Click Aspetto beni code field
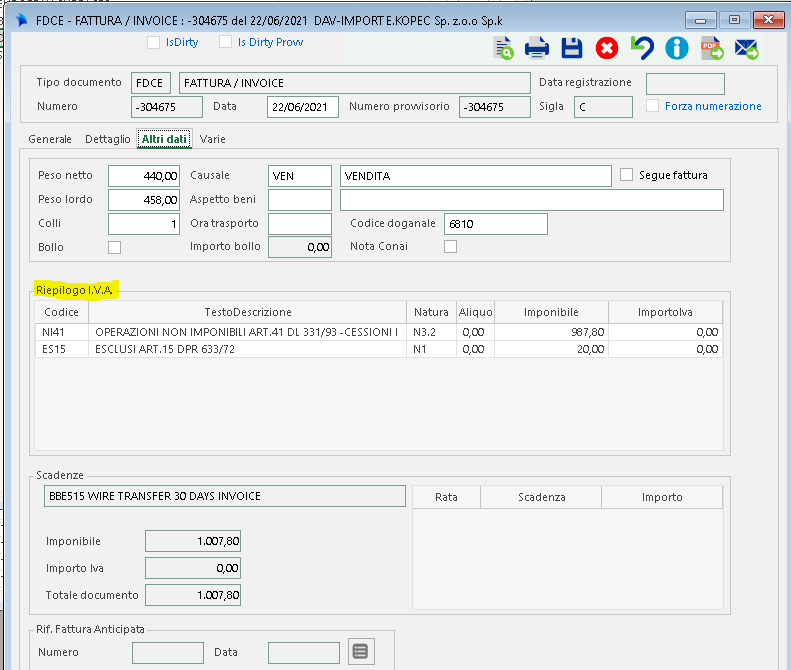 [x=300, y=200]
